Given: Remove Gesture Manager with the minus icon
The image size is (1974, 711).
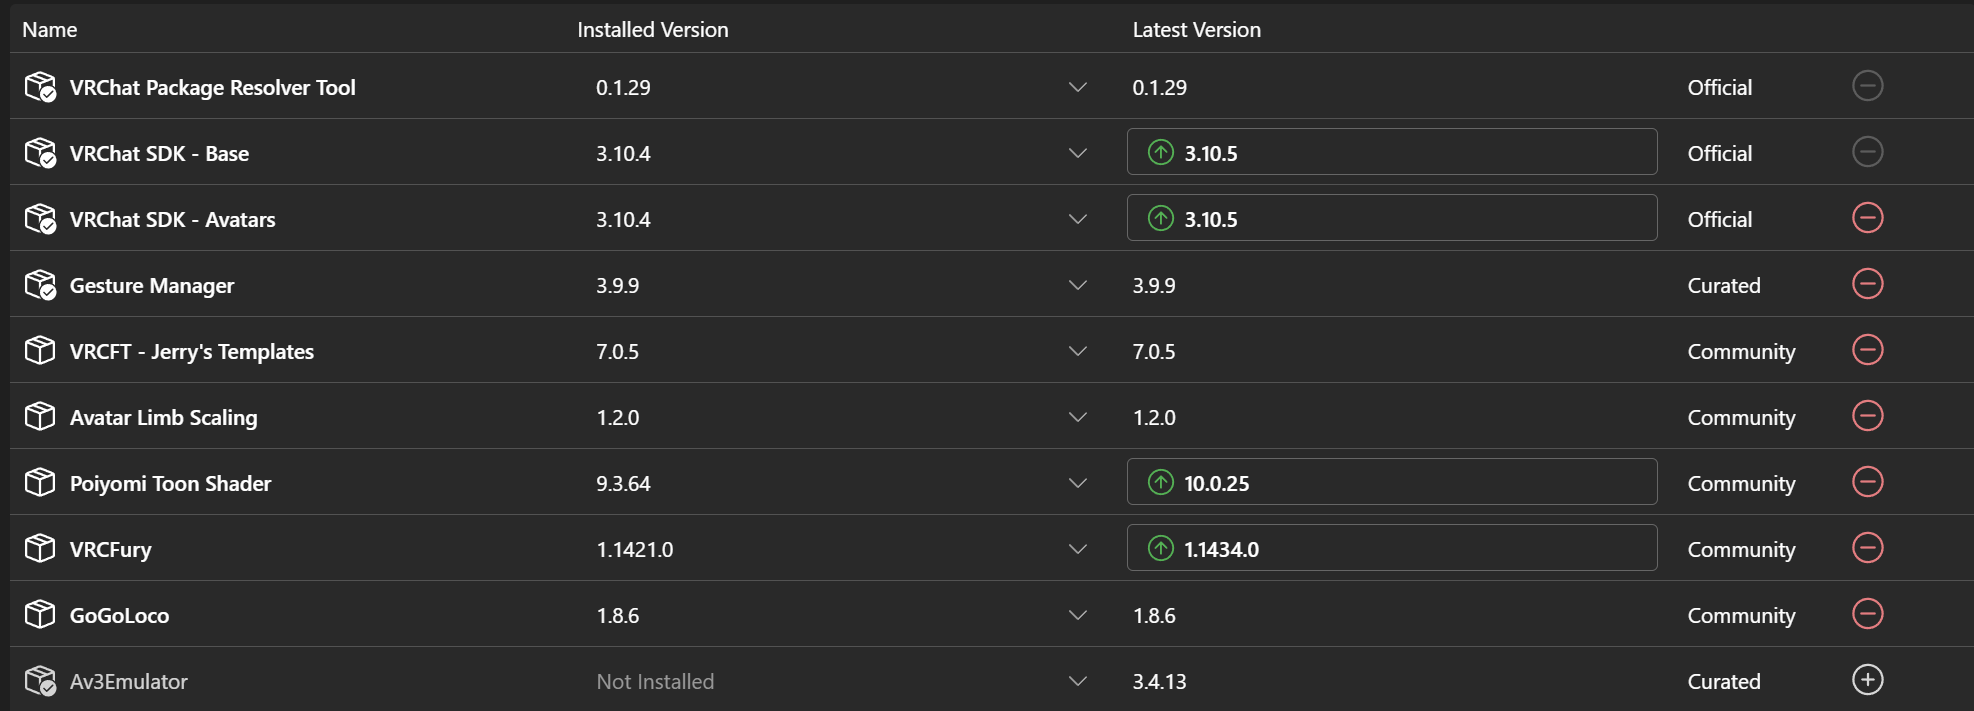Looking at the screenshot, I should pyautogui.click(x=1867, y=284).
